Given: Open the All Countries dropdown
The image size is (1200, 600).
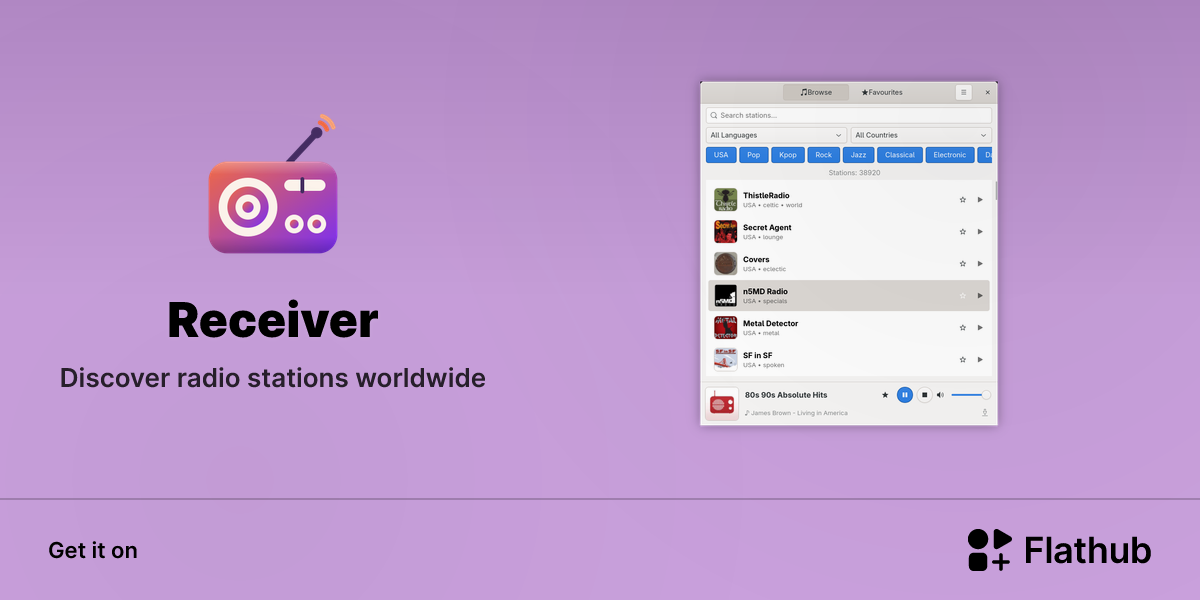Looking at the screenshot, I should tap(921, 135).
